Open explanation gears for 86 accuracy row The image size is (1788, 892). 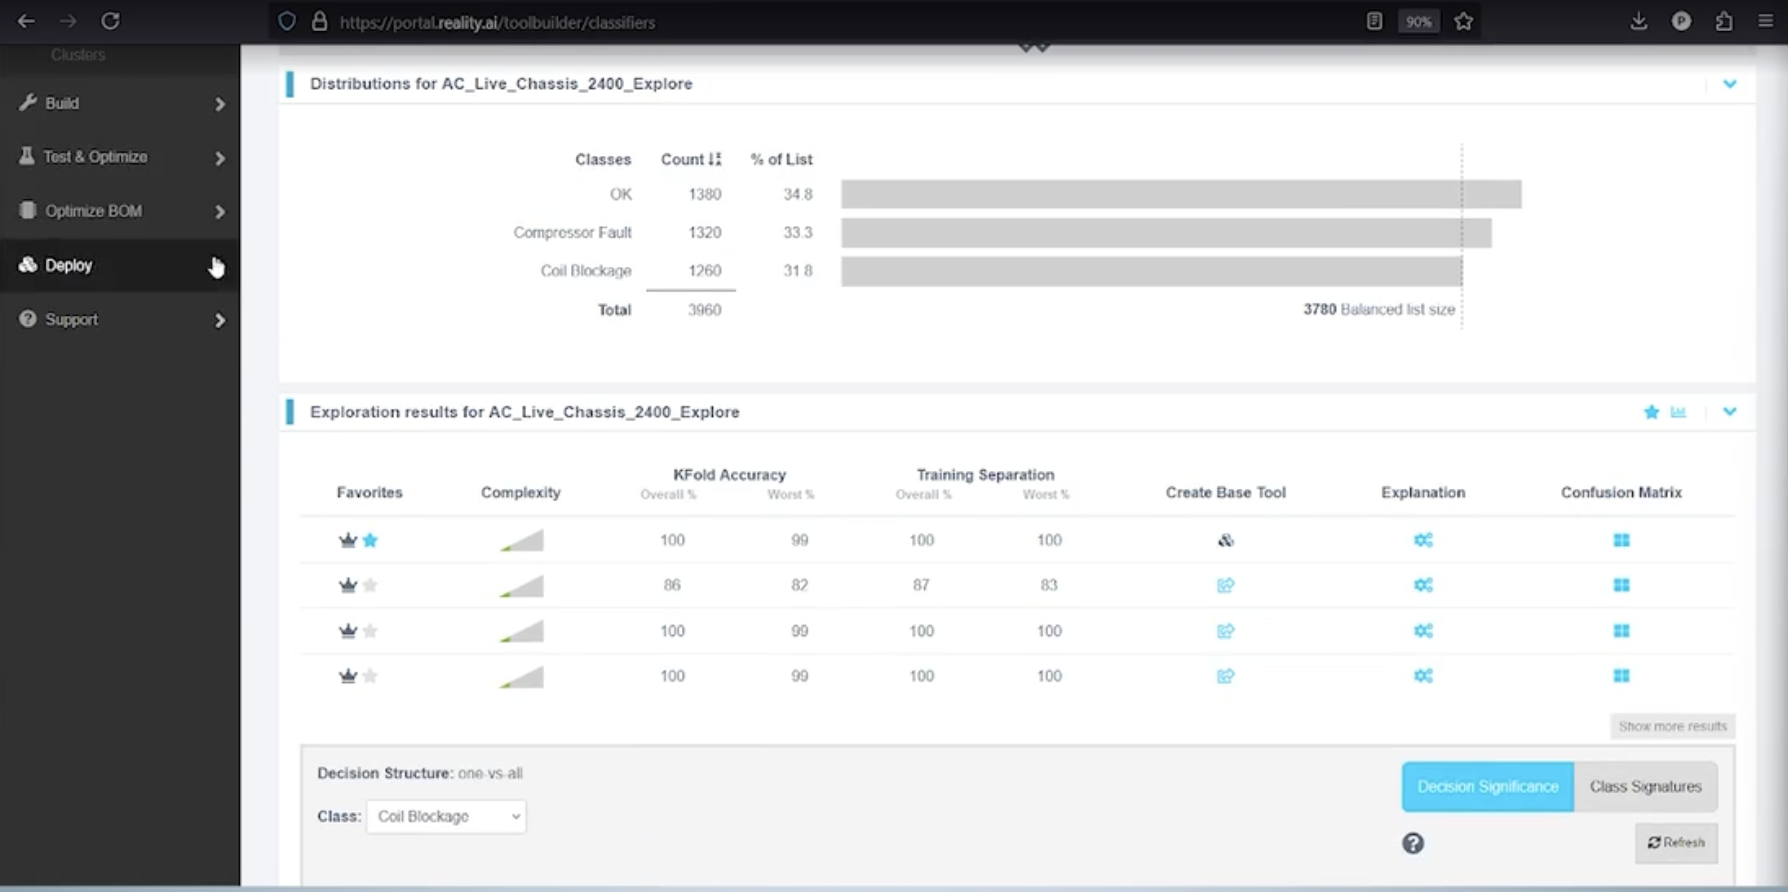tap(1423, 585)
